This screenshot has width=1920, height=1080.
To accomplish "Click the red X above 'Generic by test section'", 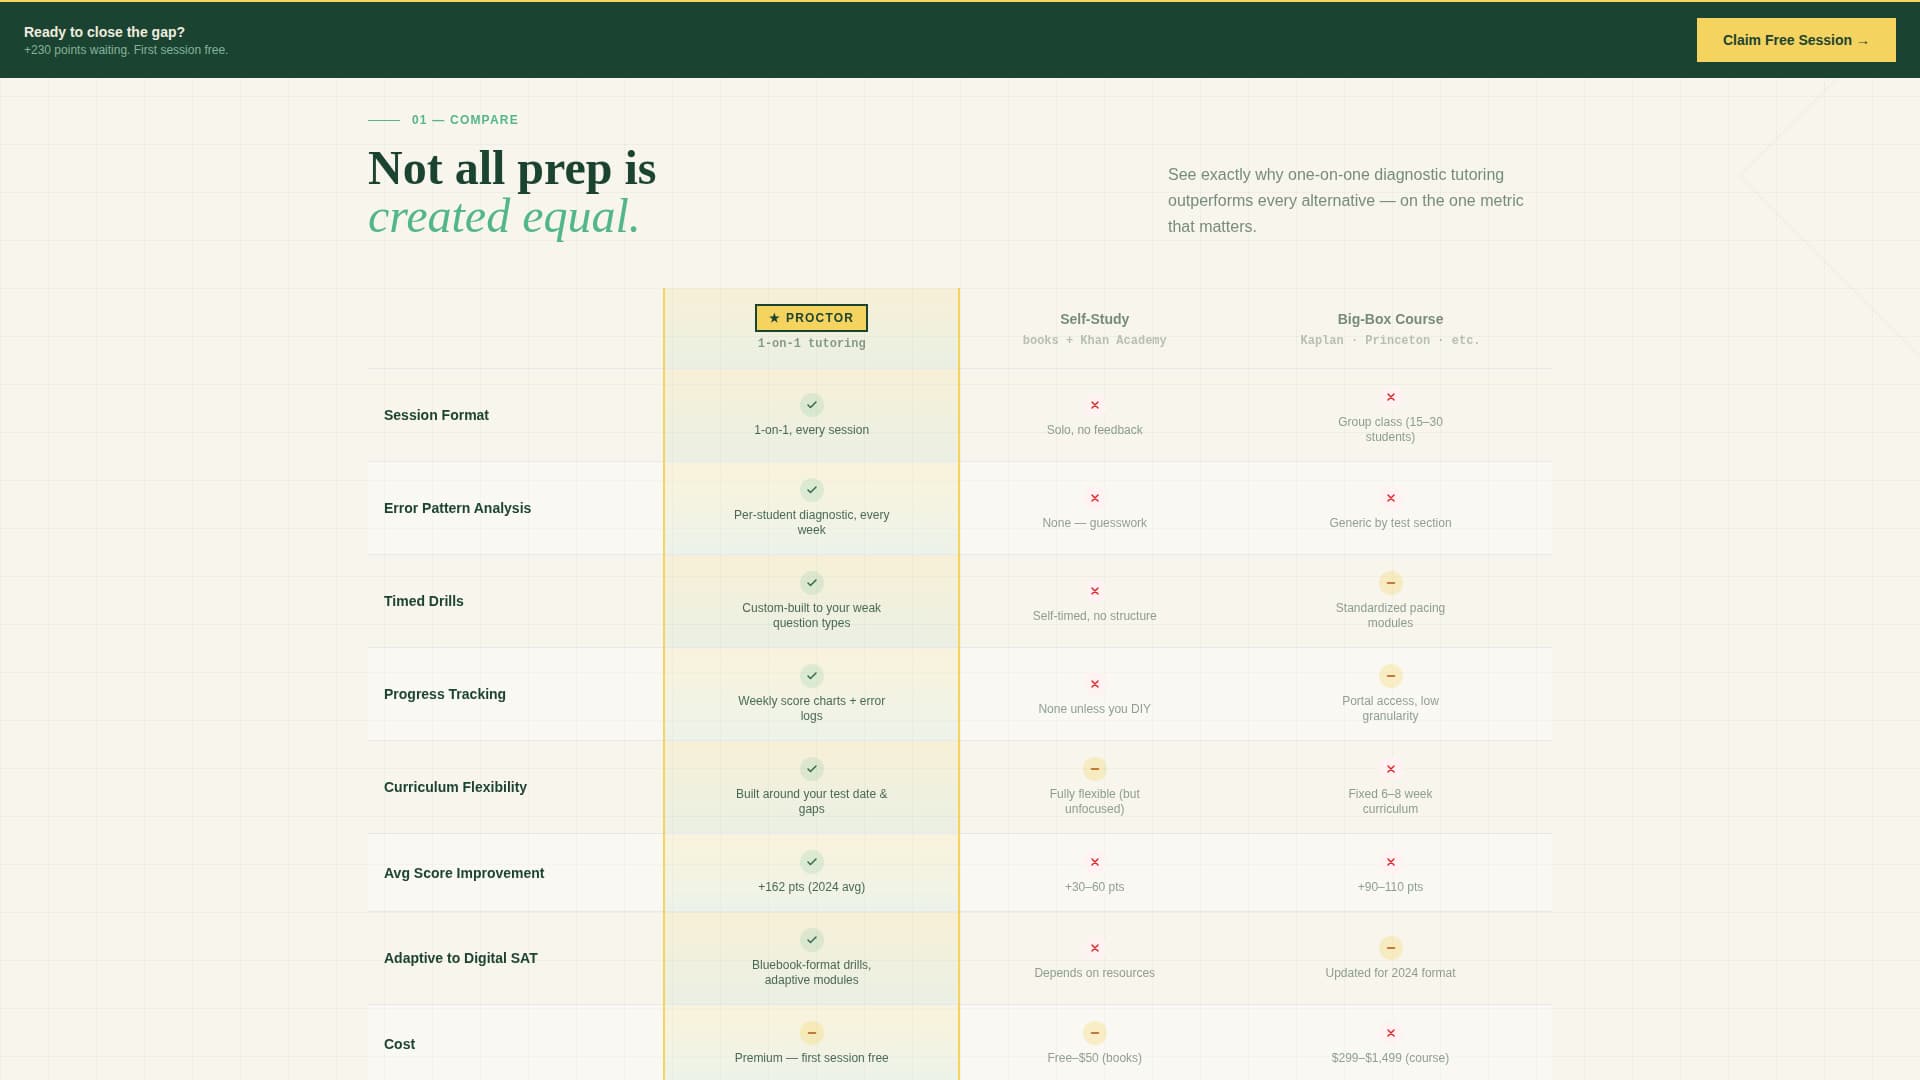I will (x=1391, y=498).
